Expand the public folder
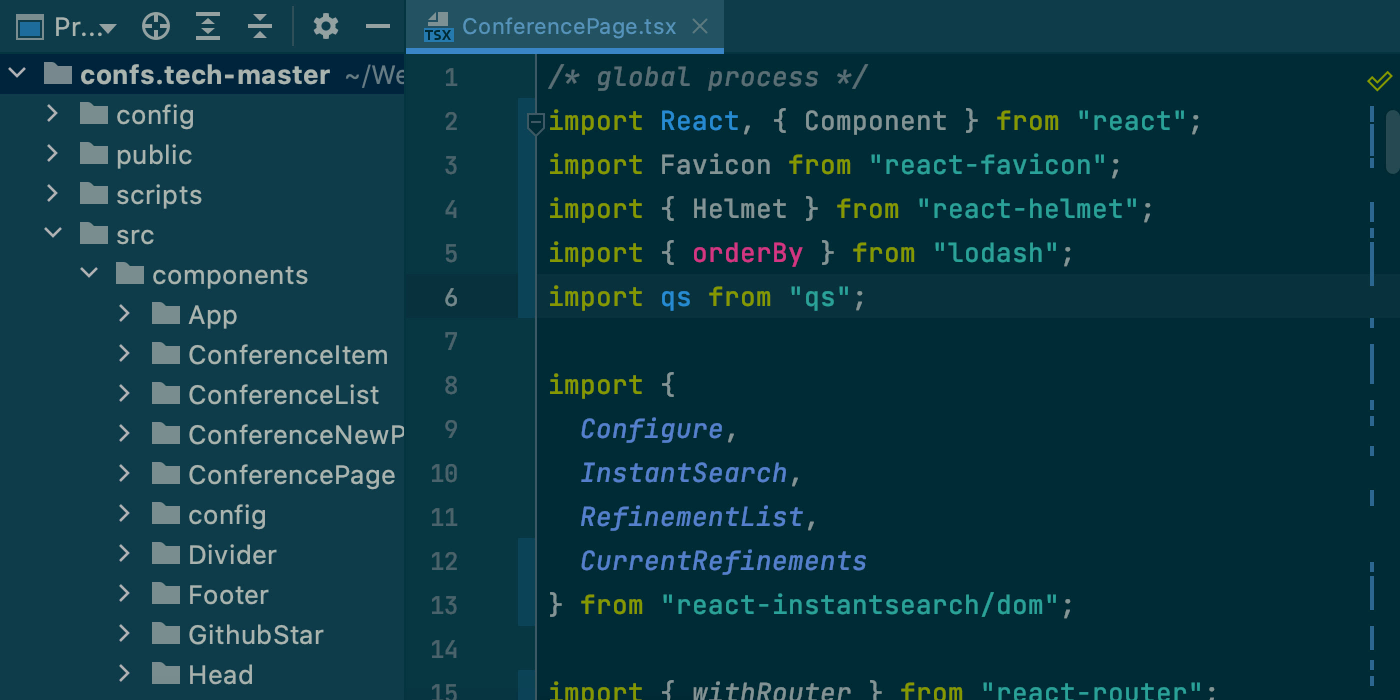 coord(53,154)
